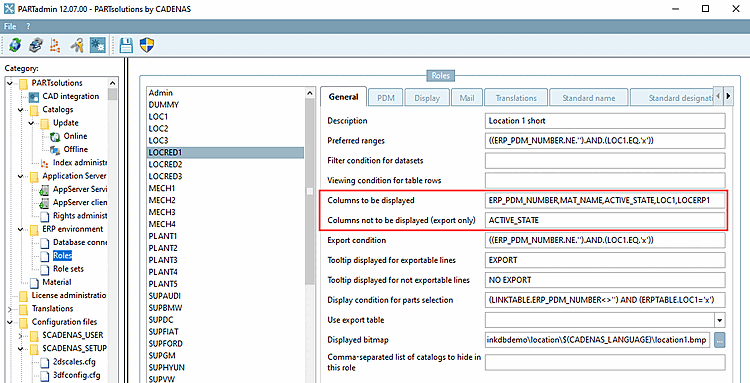Click the Description input field
The height and width of the screenshot is (383, 750).
(605, 121)
